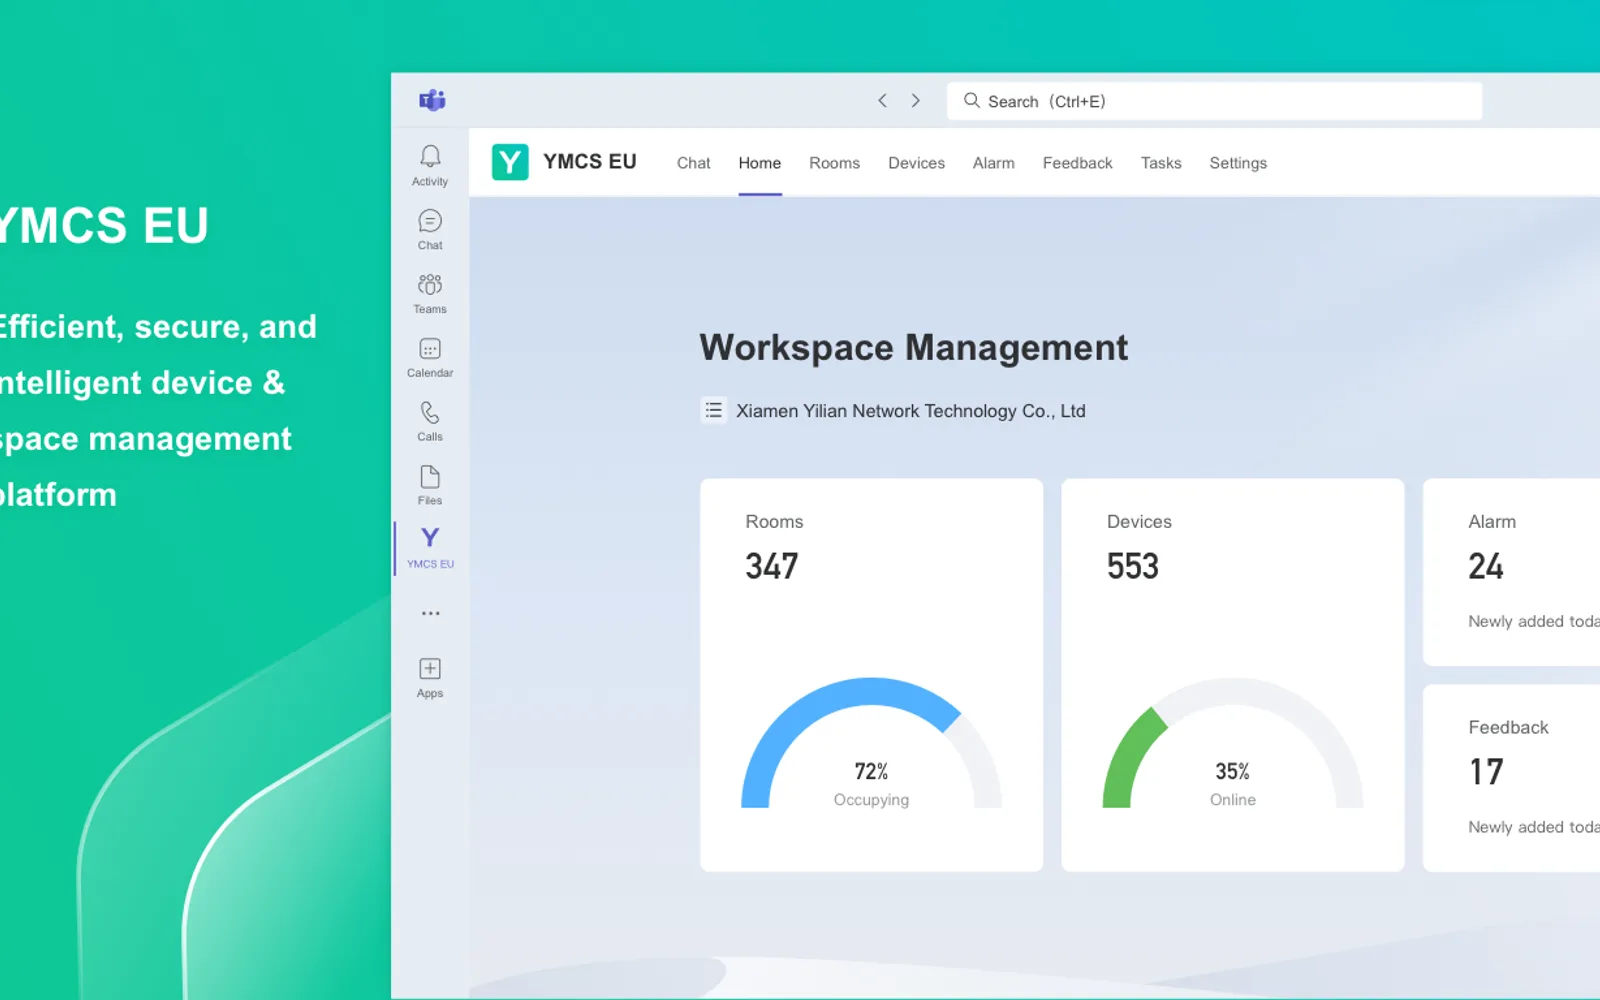Screen dimensions: 1600x1000
Task: Switch to the Alarm tab
Action: tap(993, 163)
